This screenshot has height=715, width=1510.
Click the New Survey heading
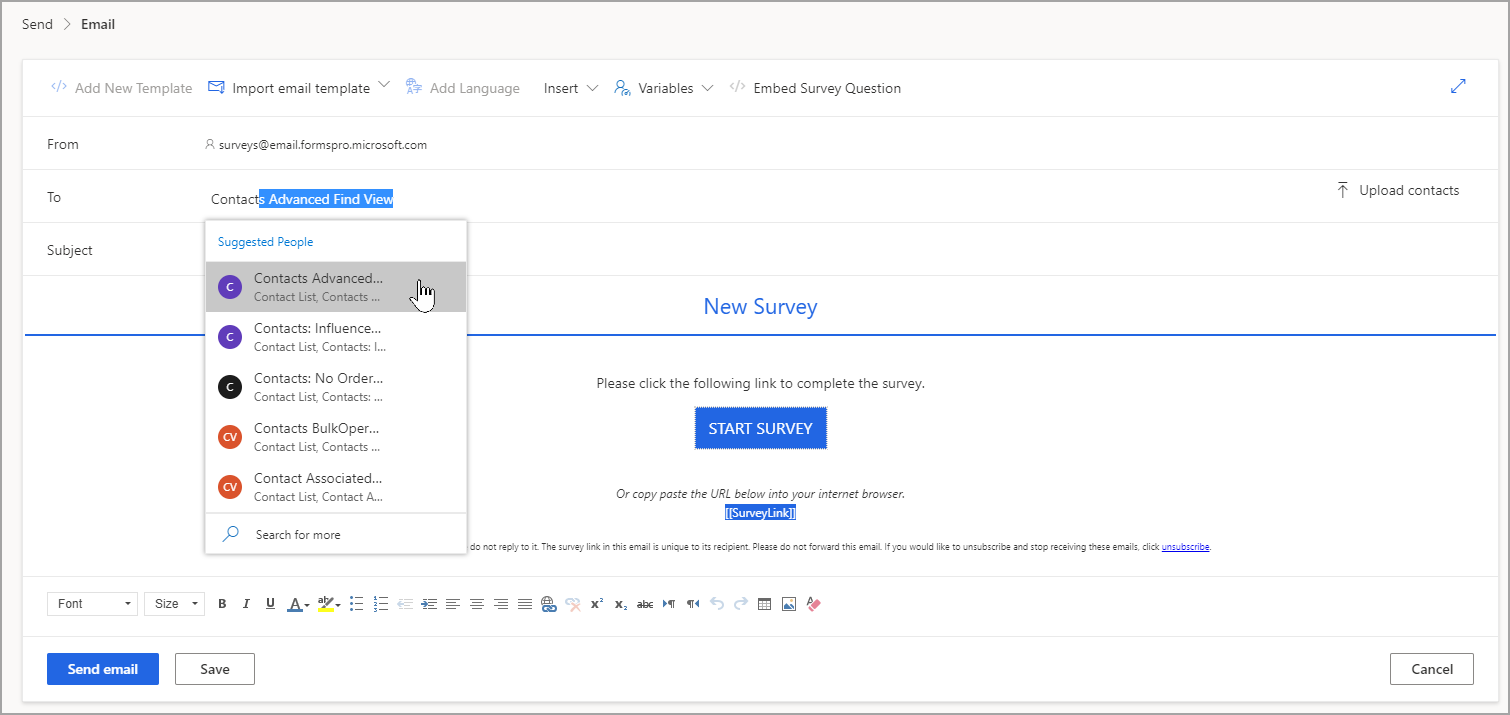tap(760, 306)
